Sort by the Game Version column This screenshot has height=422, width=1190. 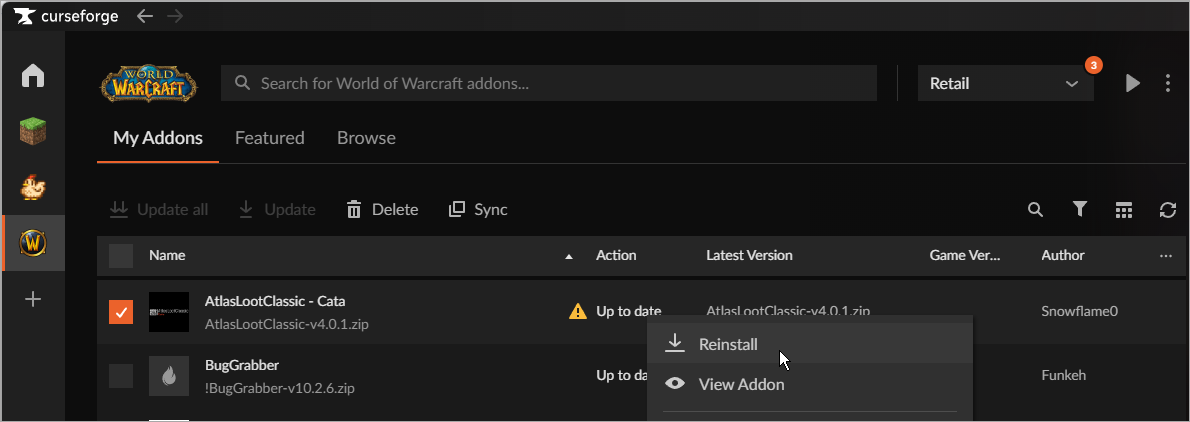[965, 256]
